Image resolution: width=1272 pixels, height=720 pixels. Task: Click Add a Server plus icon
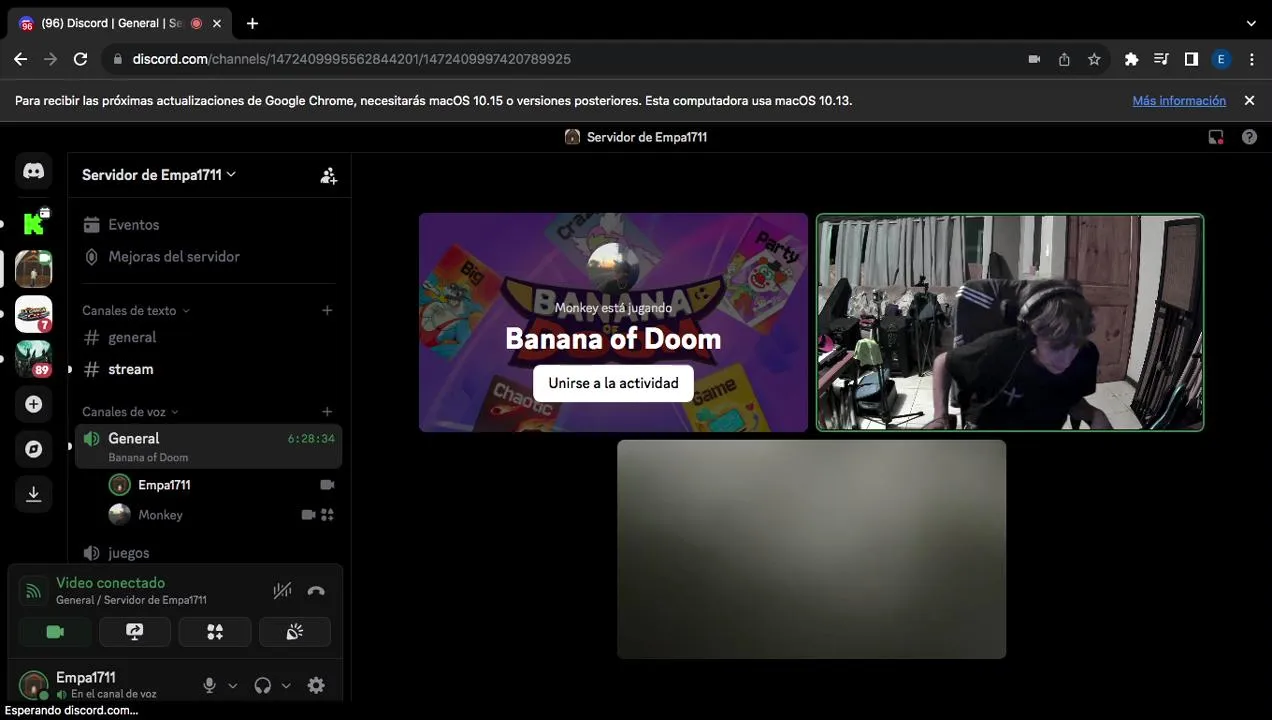(34, 404)
